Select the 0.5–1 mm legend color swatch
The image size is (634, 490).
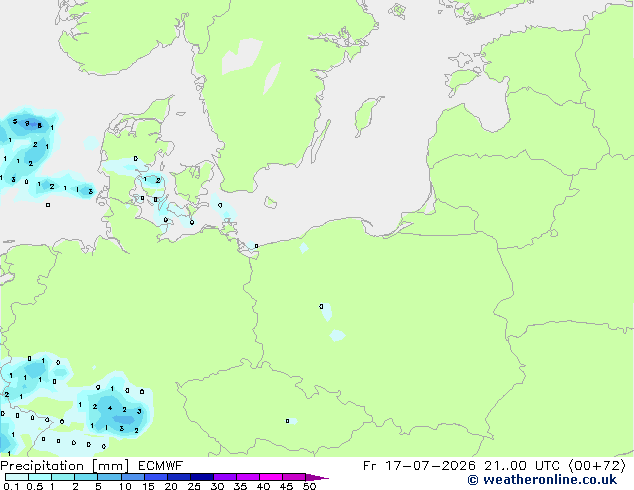[x=40, y=477]
